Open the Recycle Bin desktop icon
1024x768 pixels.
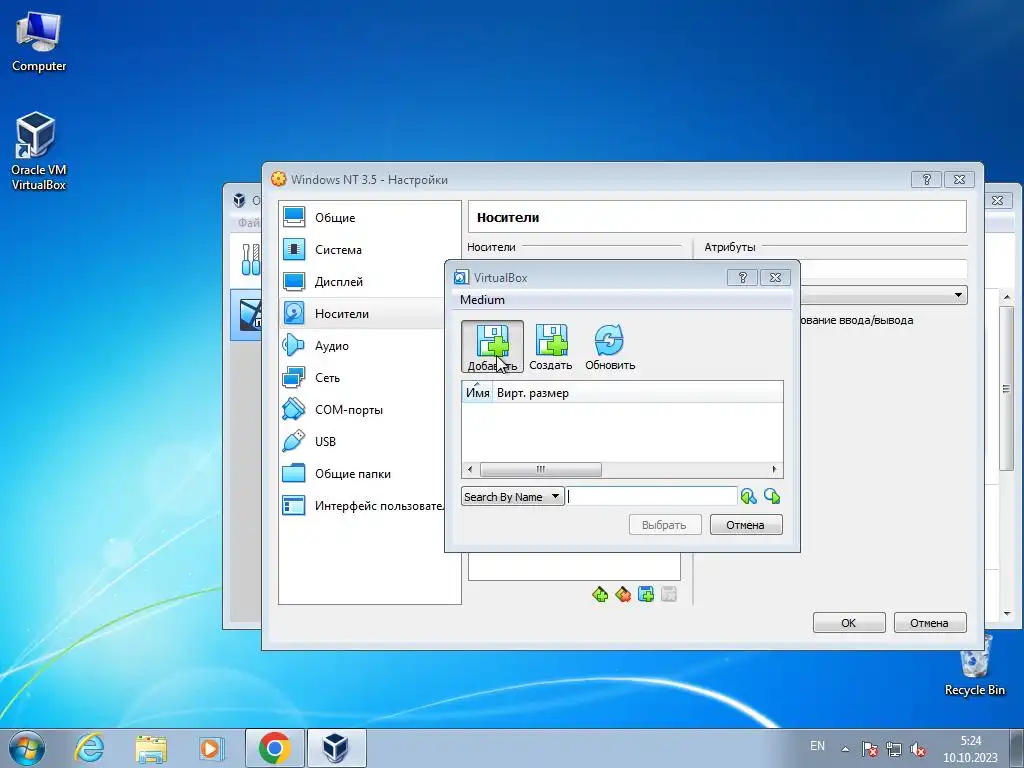click(x=975, y=666)
